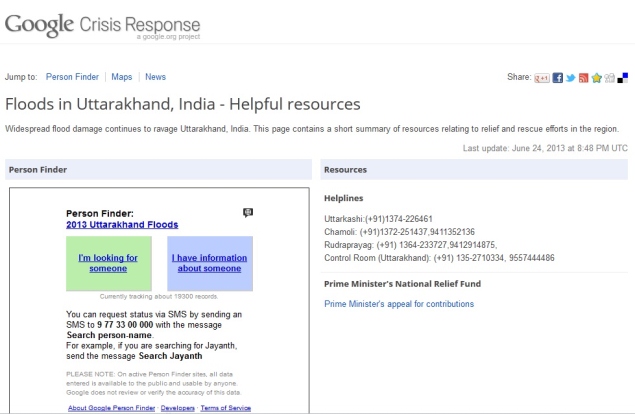Click the SMS number 9 77 33 00 000
Screen dimensions: 635x414
coord(125,325)
